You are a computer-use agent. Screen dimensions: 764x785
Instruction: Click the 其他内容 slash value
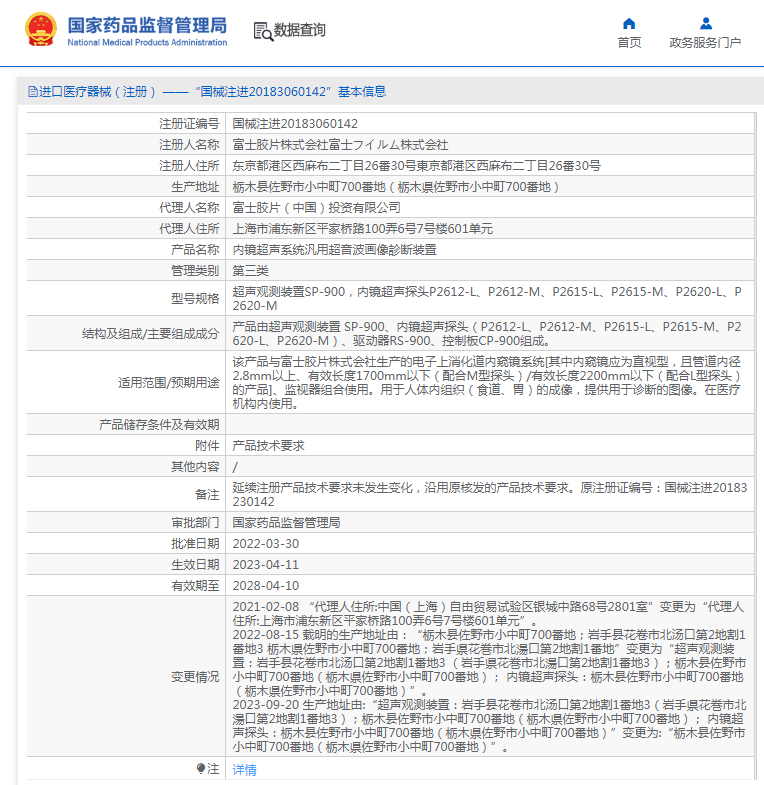point(235,467)
